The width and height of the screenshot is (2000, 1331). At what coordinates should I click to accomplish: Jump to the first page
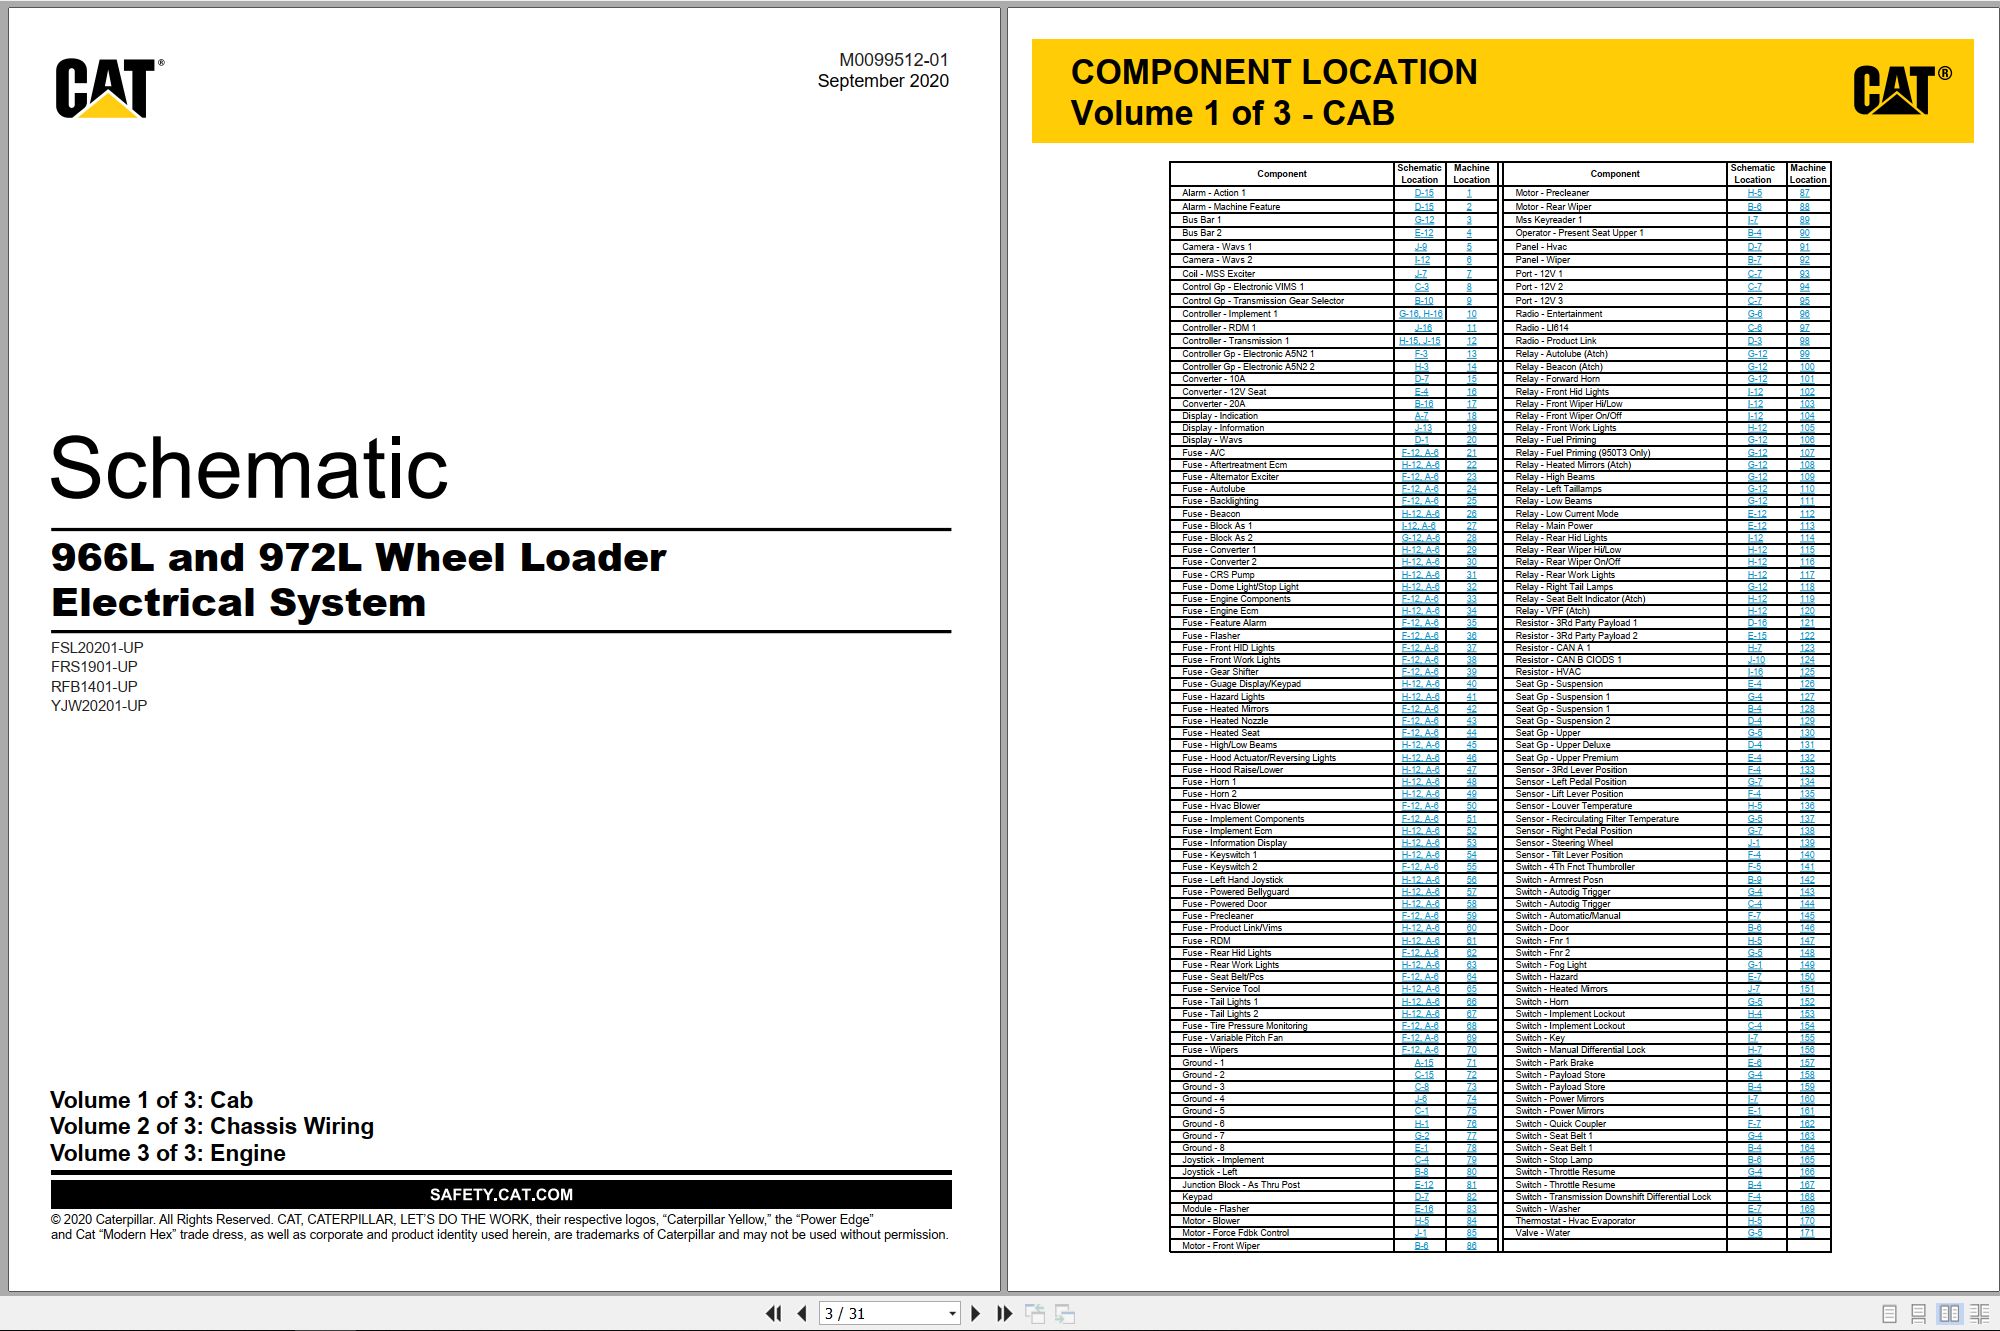(773, 1313)
